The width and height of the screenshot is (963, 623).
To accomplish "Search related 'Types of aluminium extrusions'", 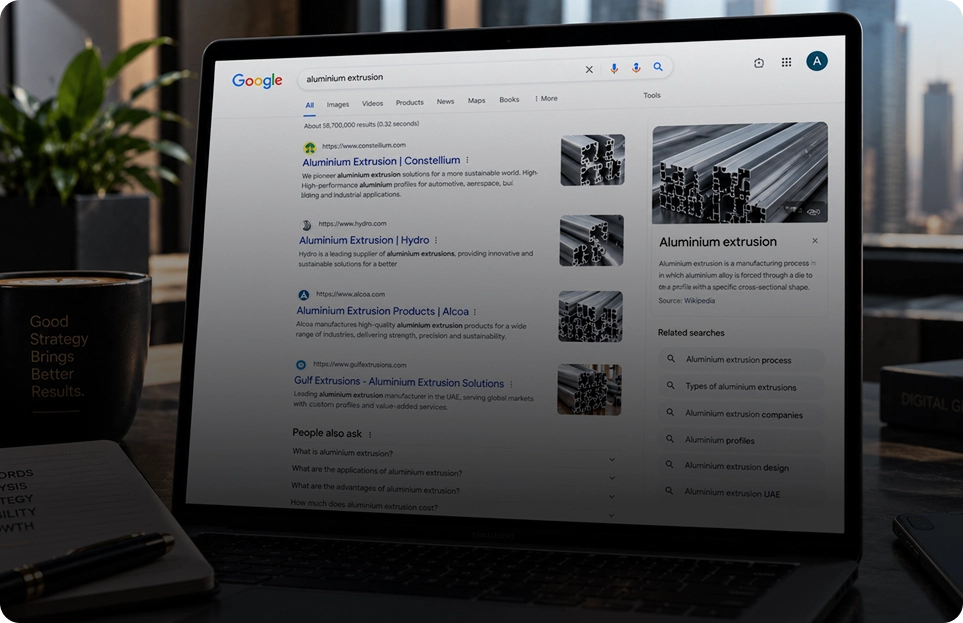I will 741,387.
